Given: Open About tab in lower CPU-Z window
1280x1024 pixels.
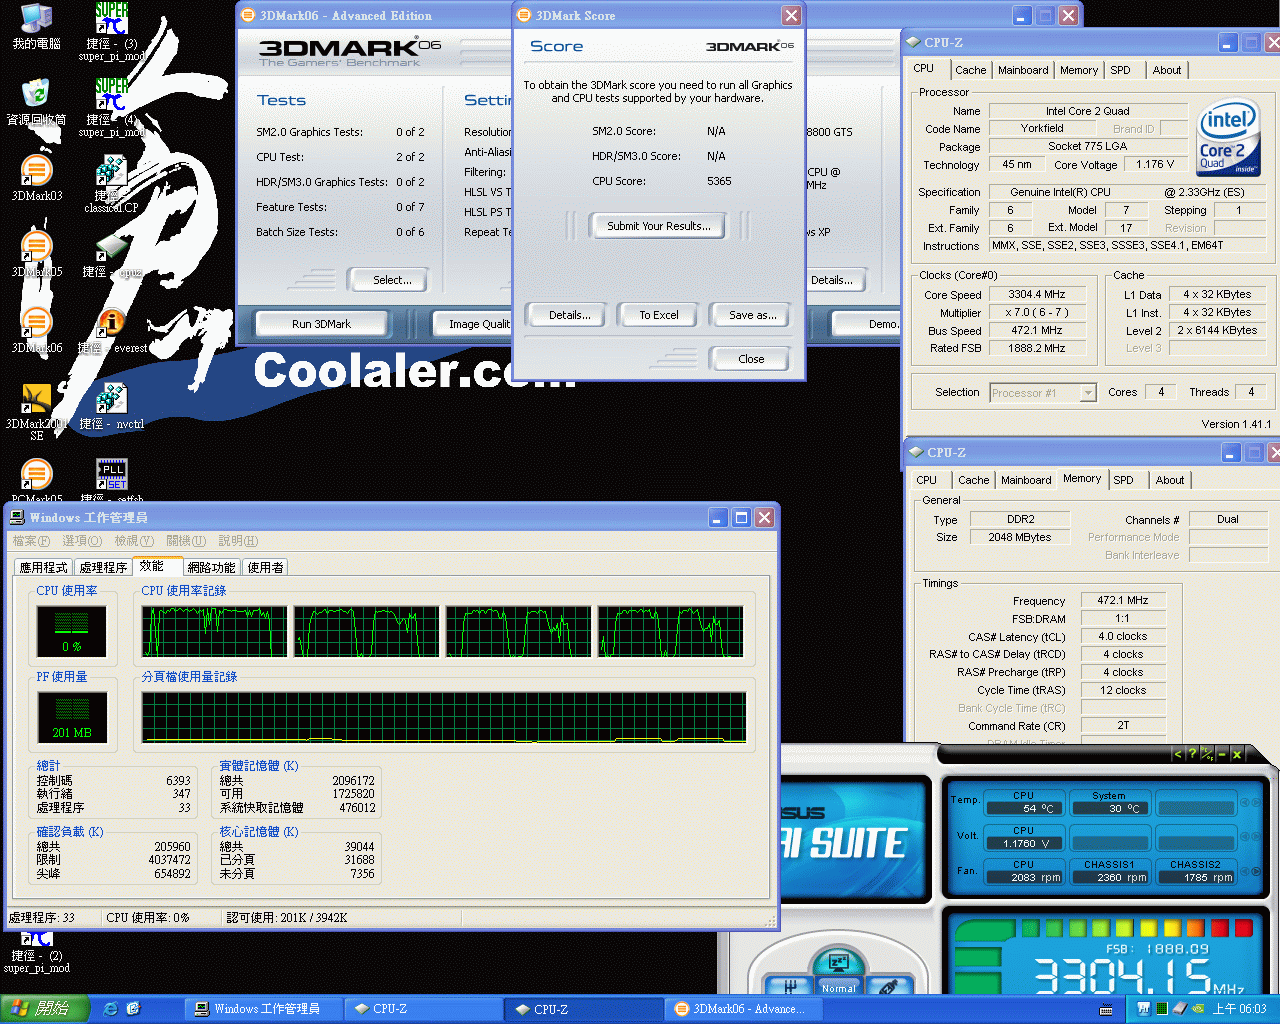Looking at the screenshot, I should pos(1170,480).
